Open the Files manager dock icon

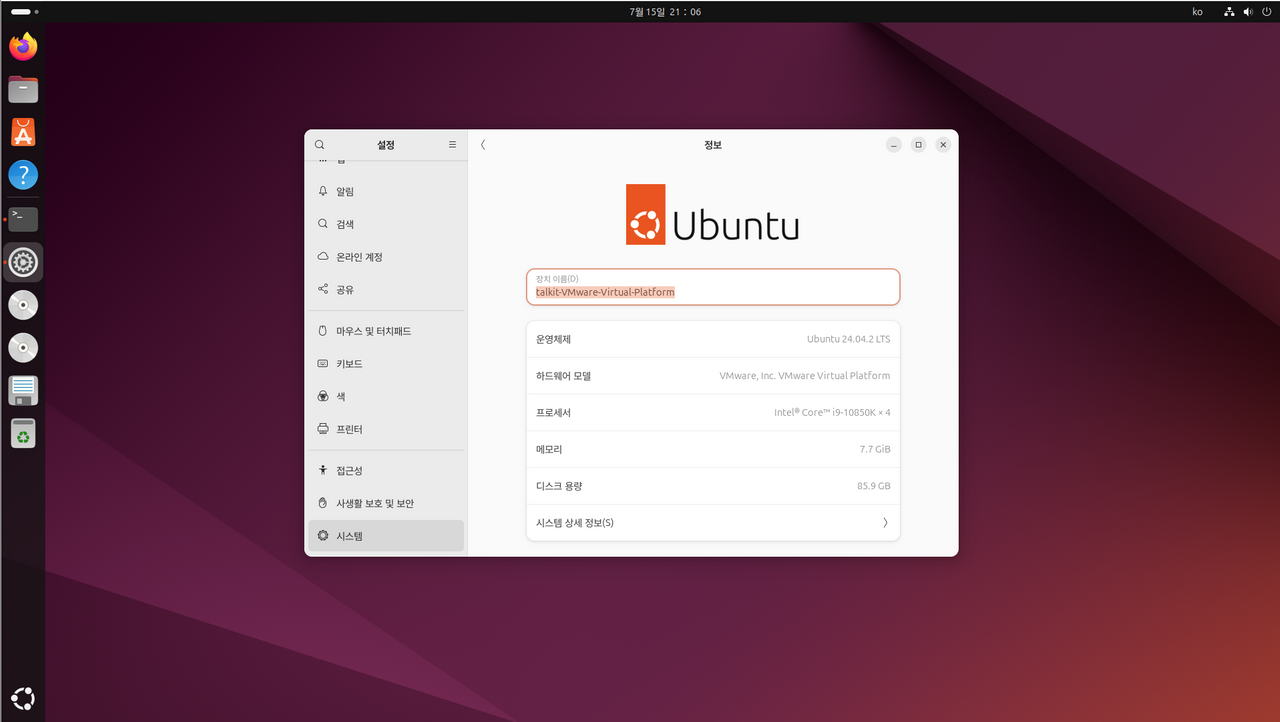click(x=23, y=89)
